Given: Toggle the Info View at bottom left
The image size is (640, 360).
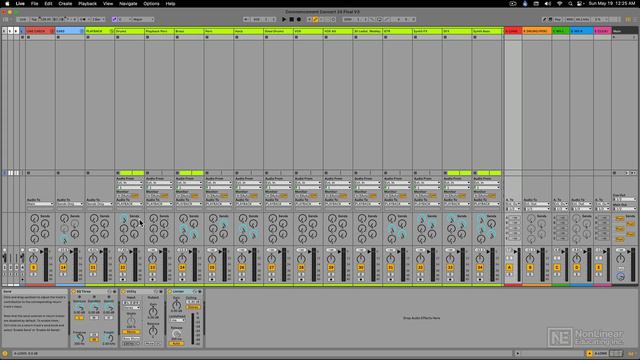Looking at the screenshot, I should (x=5, y=353).
